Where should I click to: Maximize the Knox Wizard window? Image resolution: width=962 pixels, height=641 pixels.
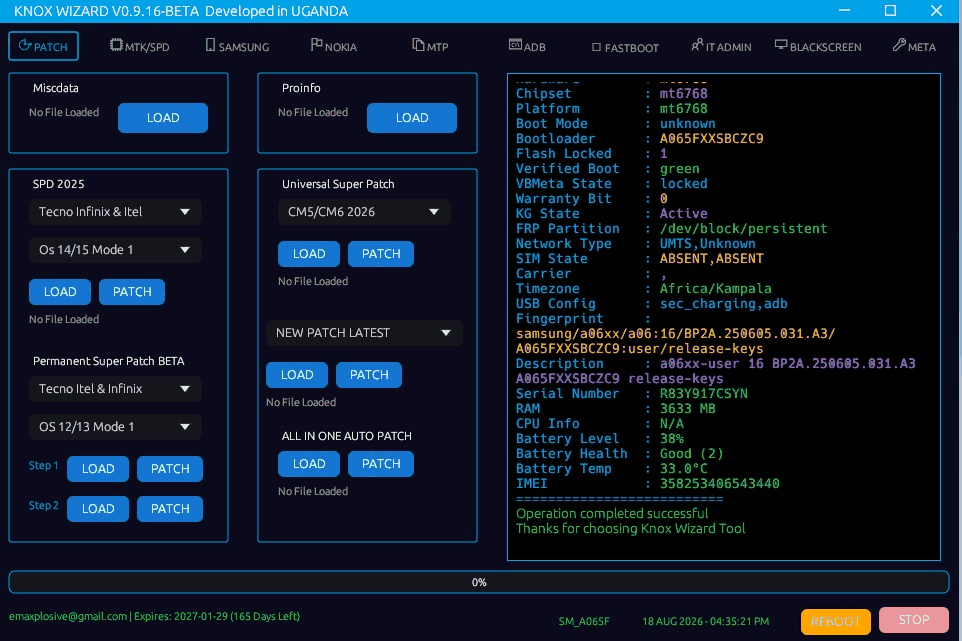click(x=890, y=10)
